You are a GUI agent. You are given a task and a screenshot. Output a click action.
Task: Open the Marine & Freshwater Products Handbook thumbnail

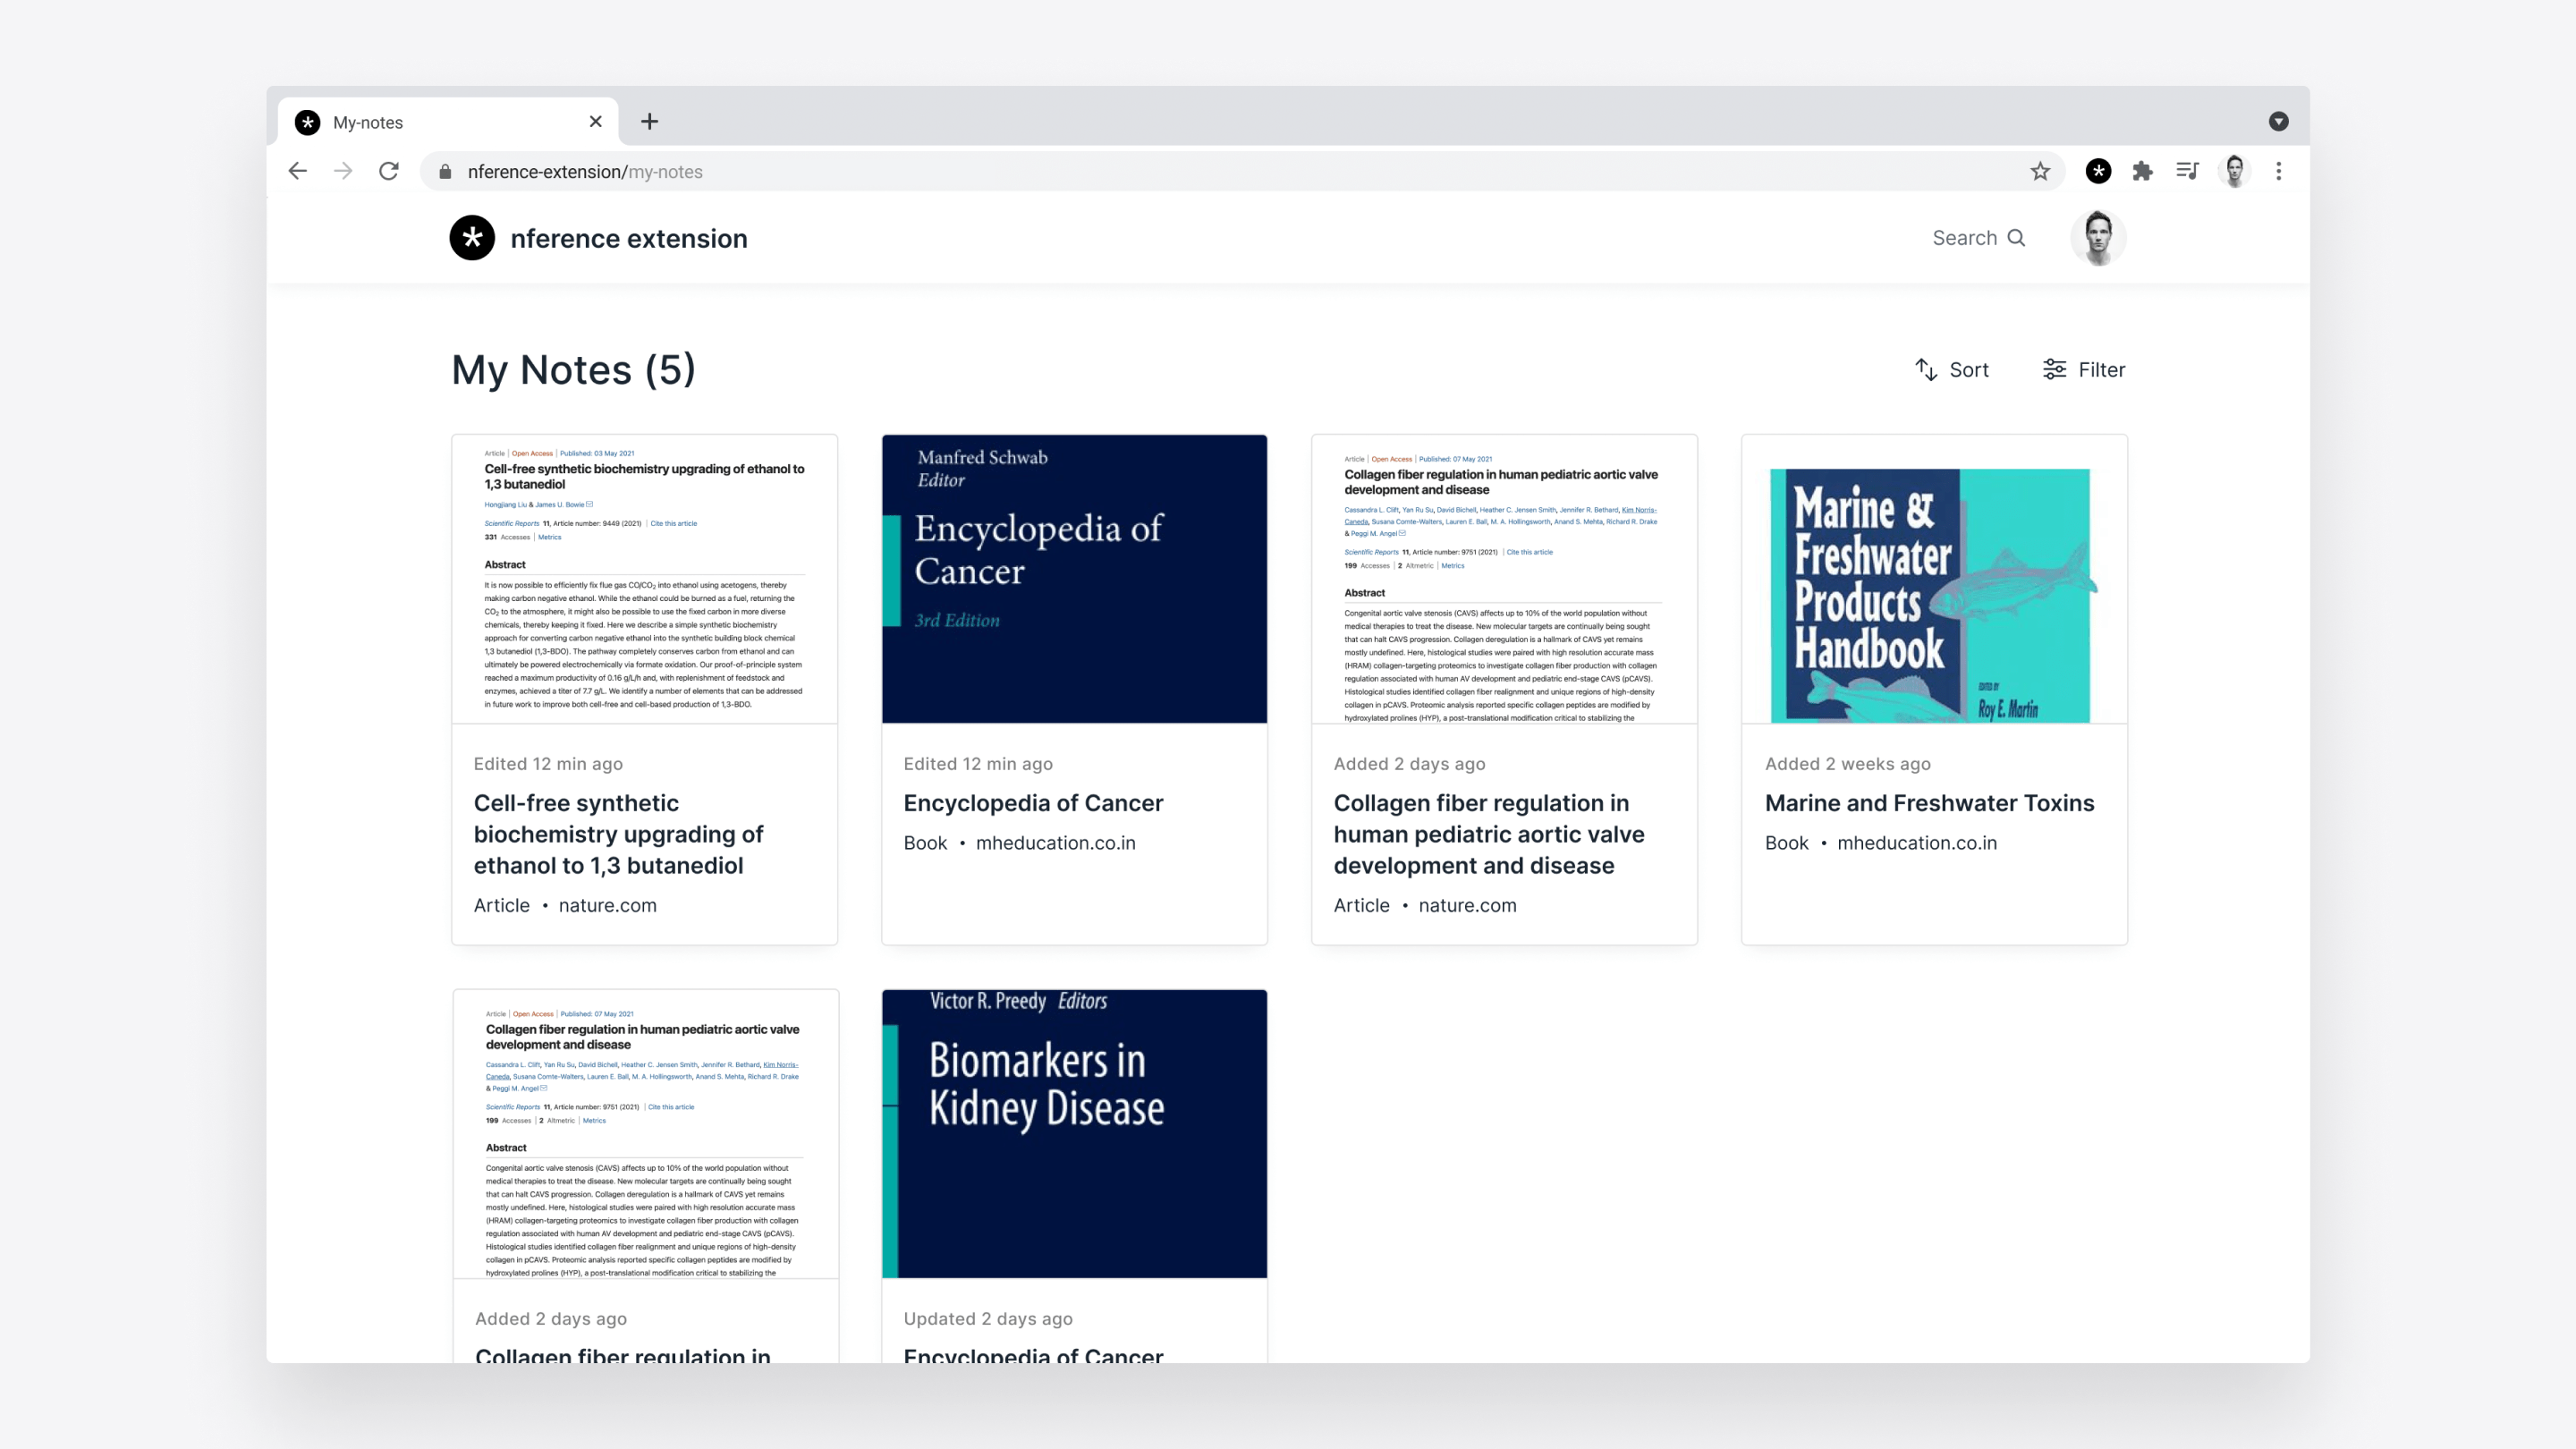click(x=1933, y=580)
